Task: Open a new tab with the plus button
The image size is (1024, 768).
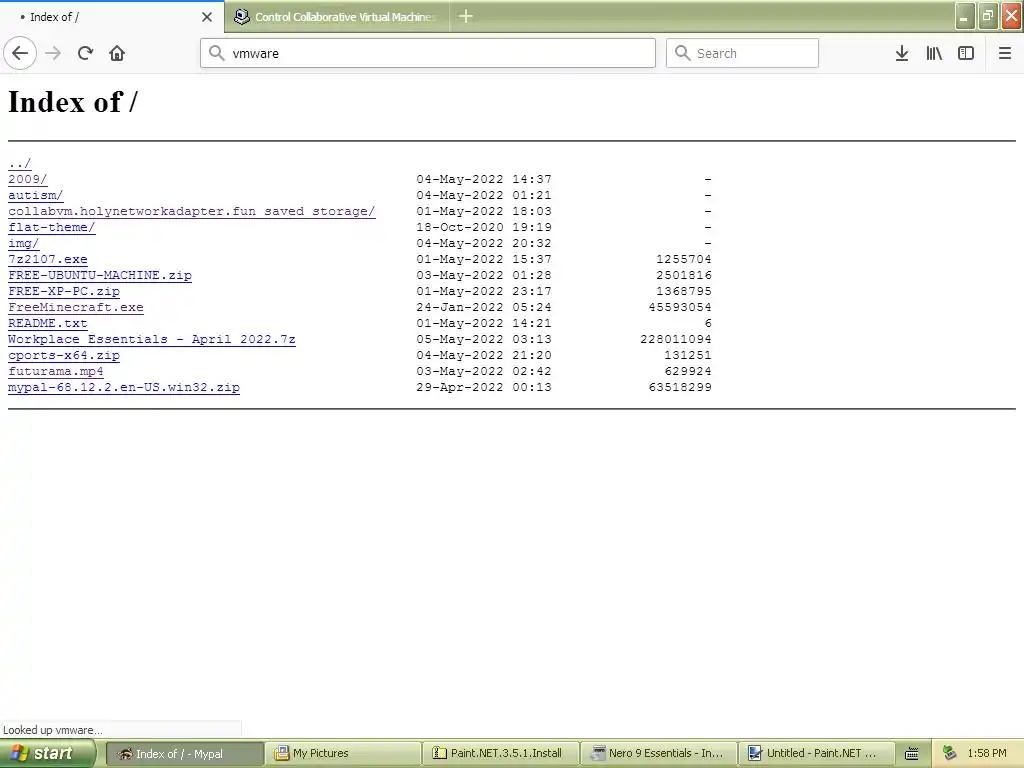Action: [466, 16]
